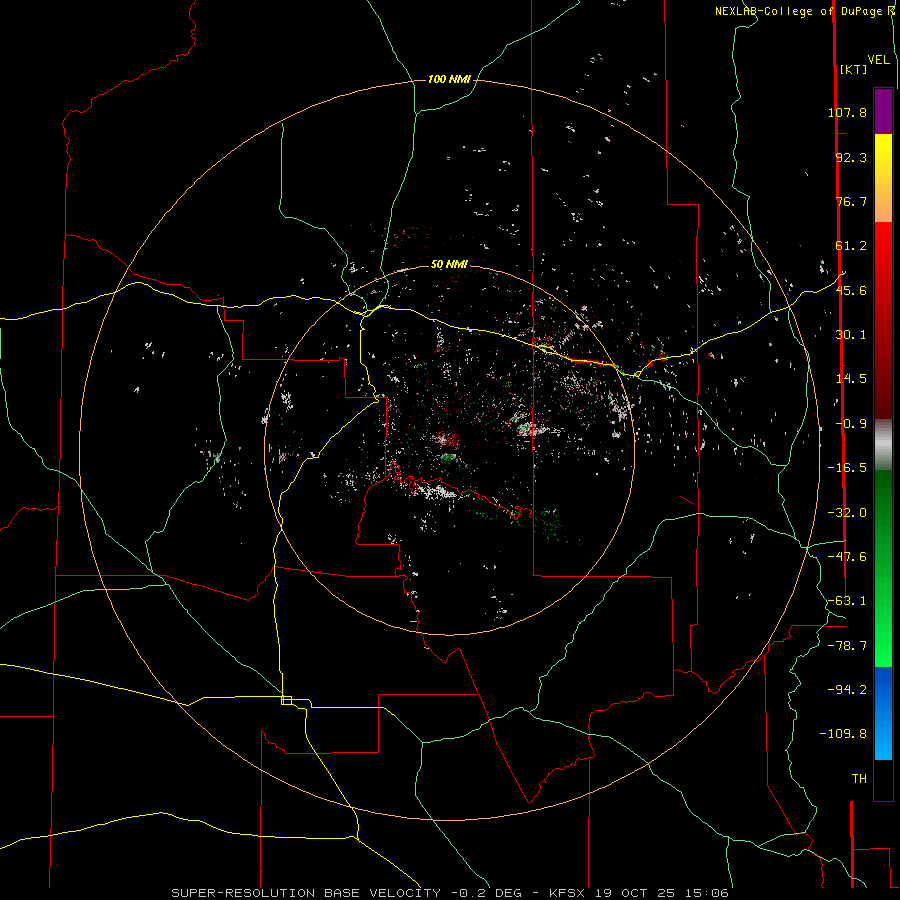This screenshot has width=900, height=900.
Task: Click the "19 OCT 25" date text
Action: 635,893
